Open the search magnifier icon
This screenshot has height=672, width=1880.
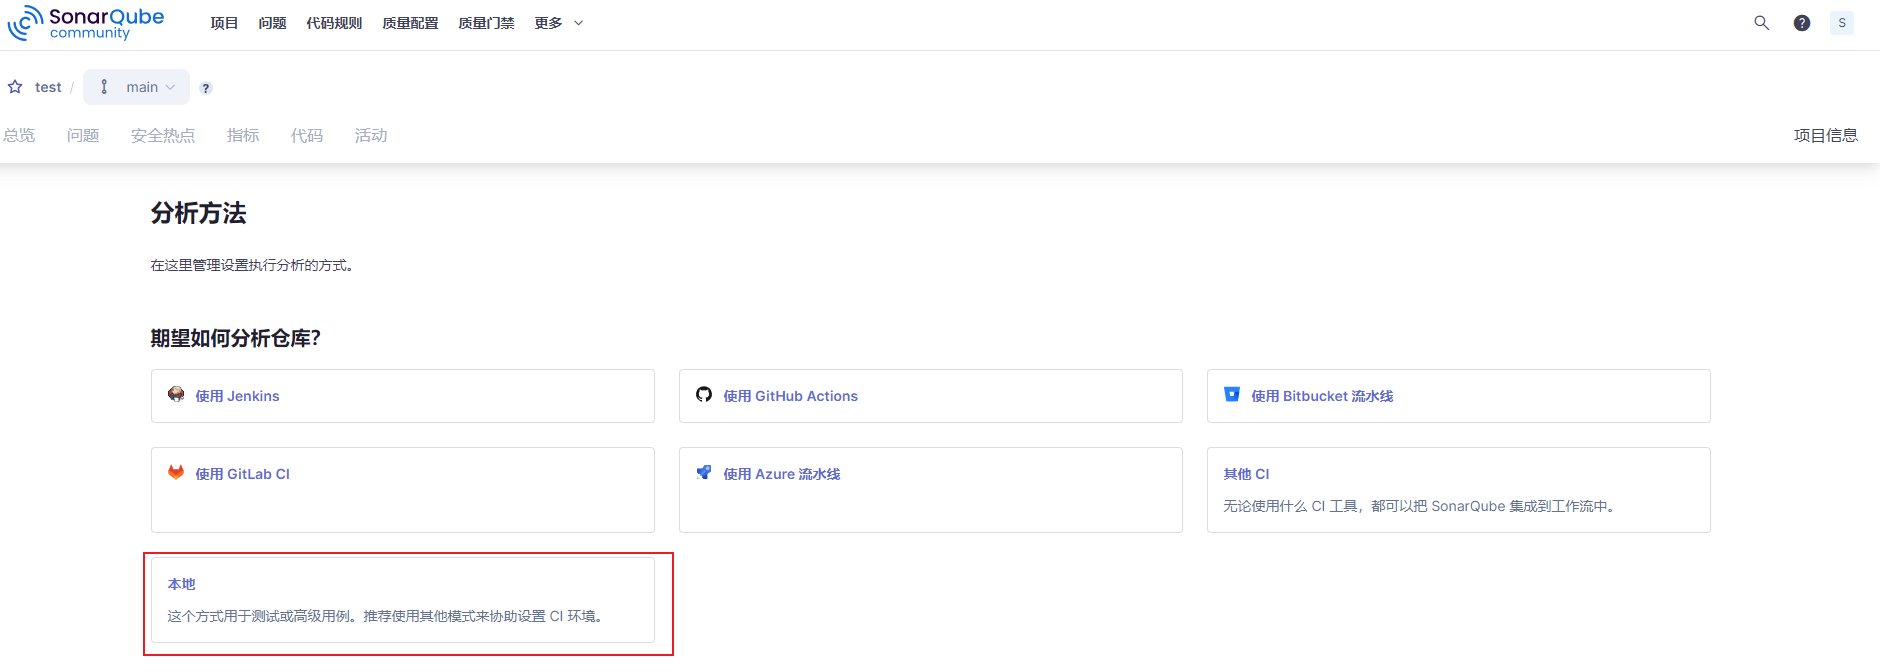(x=1761, y=23)
